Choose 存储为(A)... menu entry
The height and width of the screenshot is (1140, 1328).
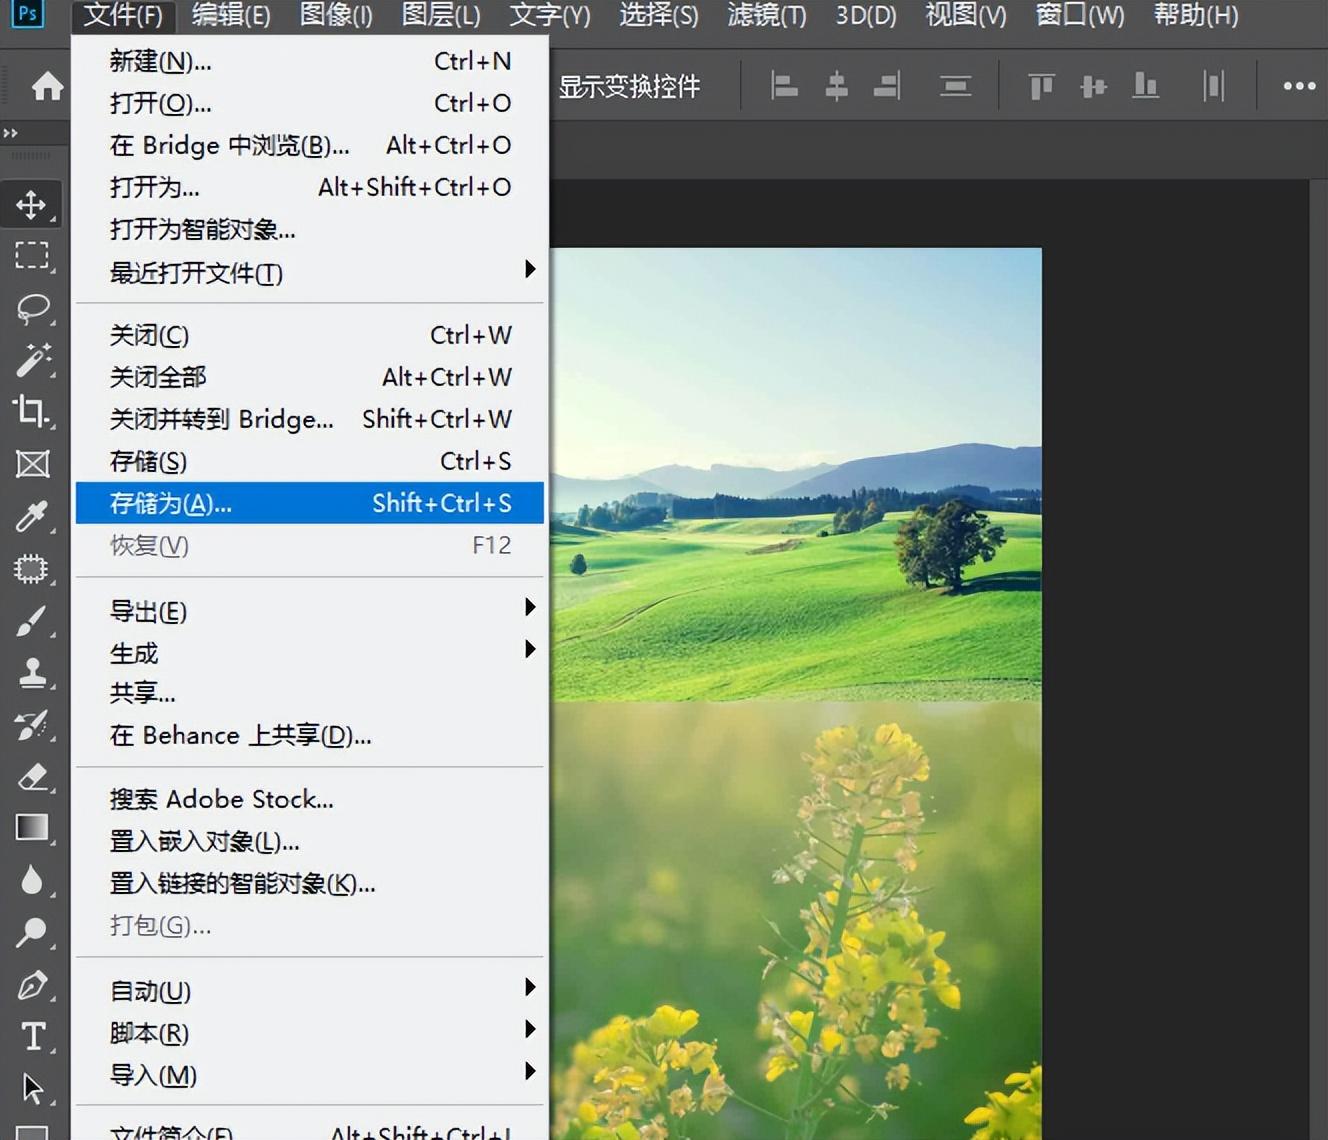pyautogui.click(x=310, y=503)
